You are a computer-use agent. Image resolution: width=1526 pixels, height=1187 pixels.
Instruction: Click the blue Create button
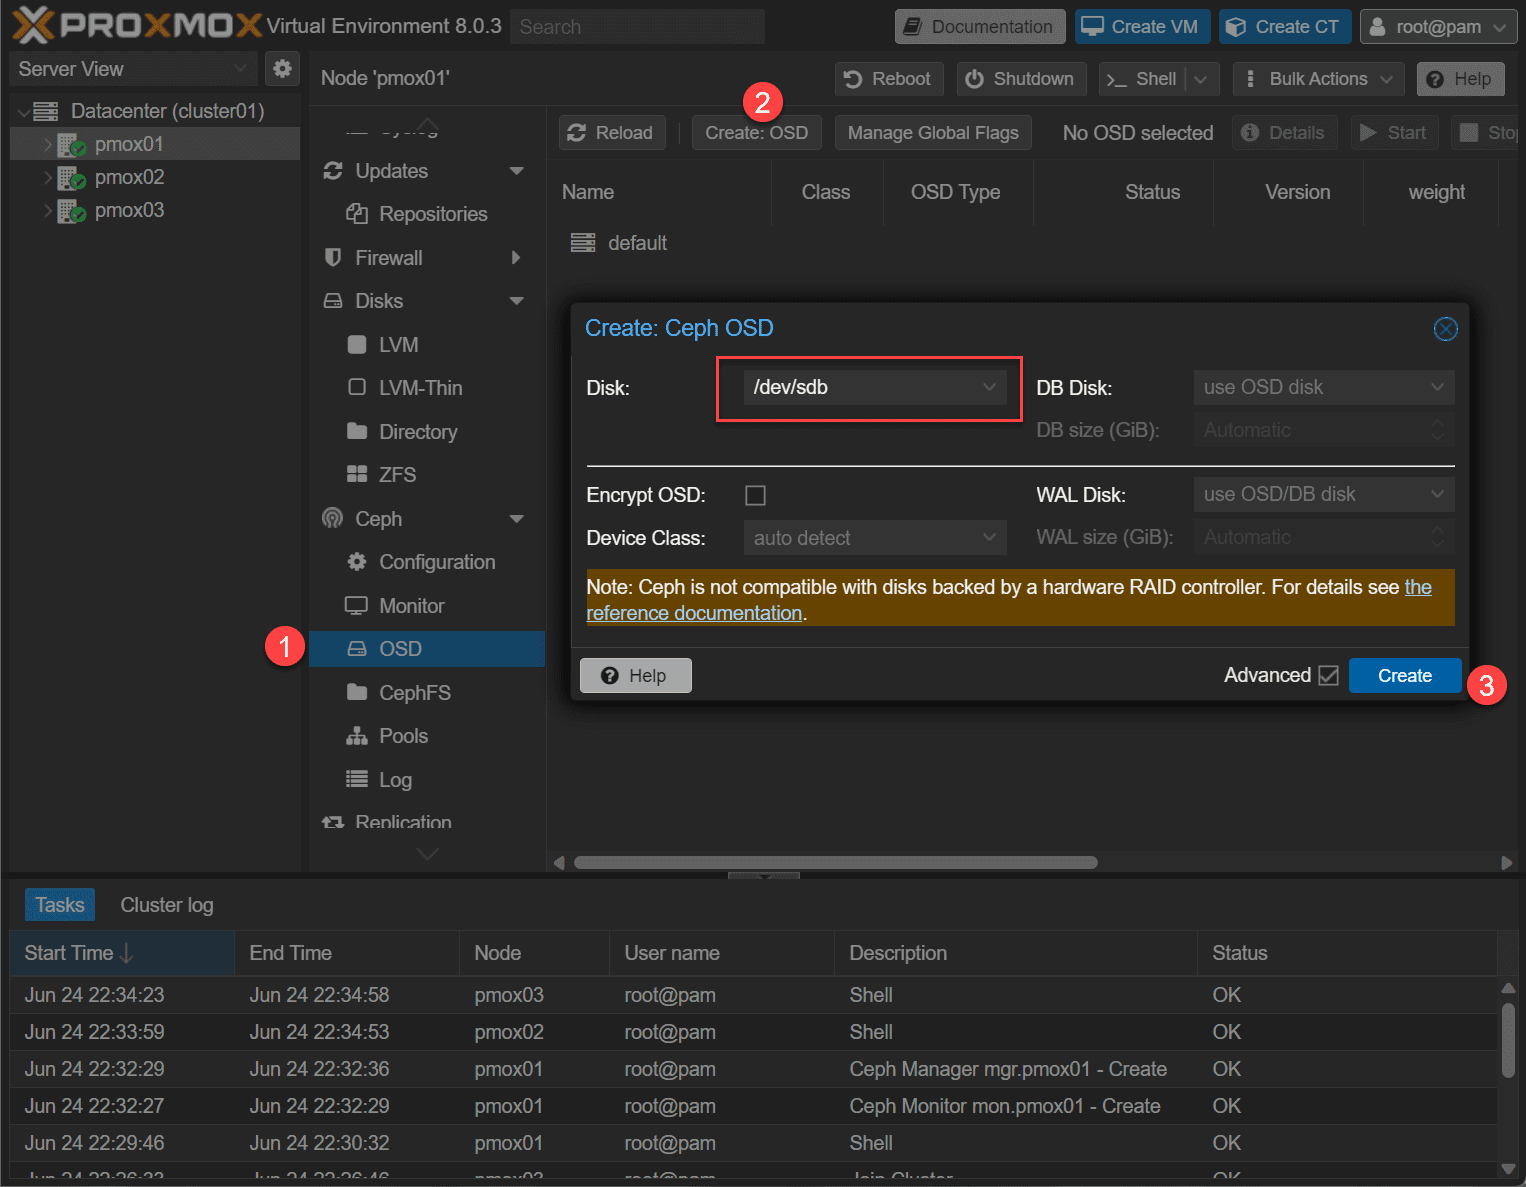tap(1404, 676)
